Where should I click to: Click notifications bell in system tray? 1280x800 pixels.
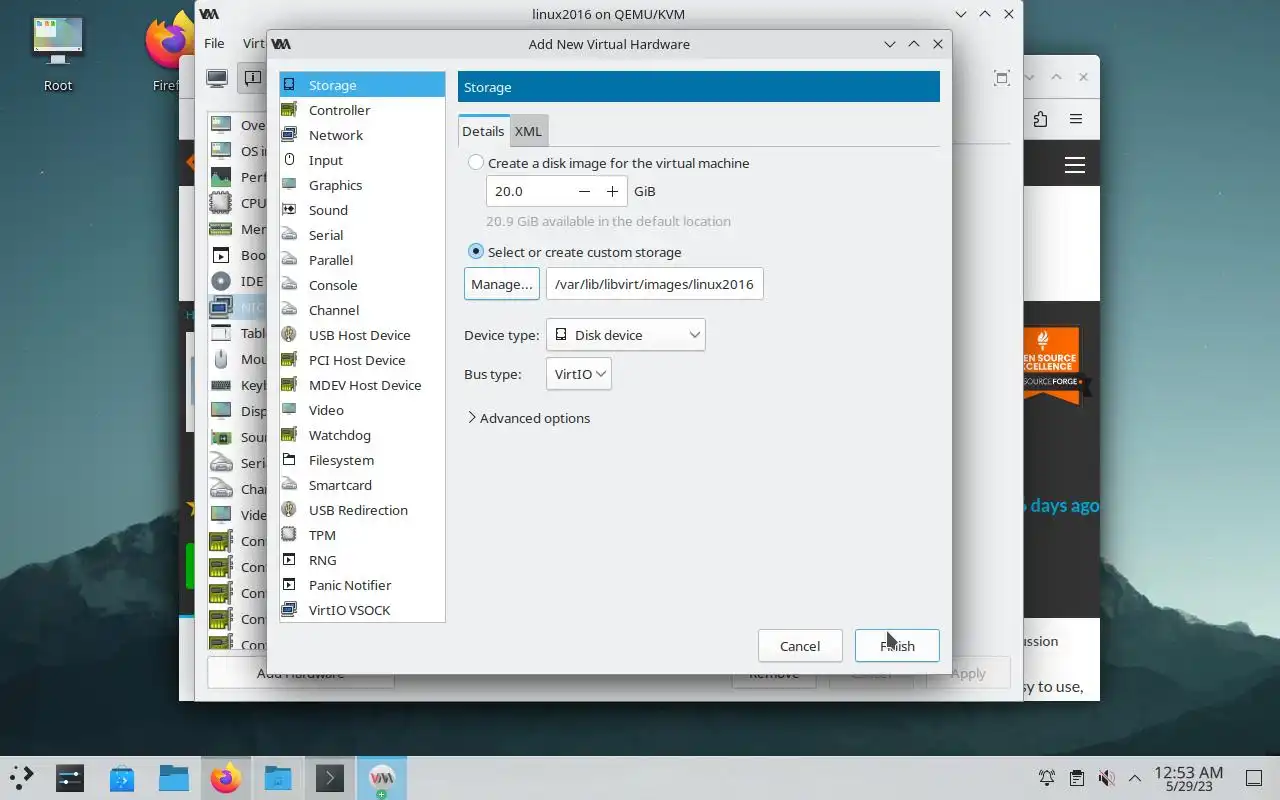[1047, 778]
